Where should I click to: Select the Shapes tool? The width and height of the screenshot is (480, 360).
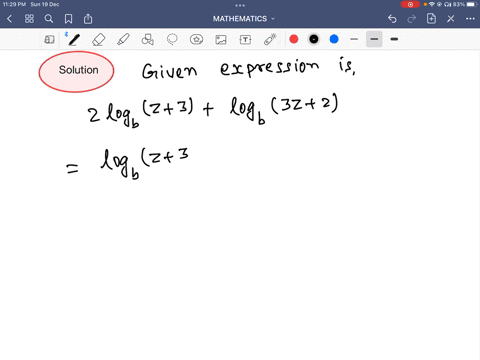[147, 39]
